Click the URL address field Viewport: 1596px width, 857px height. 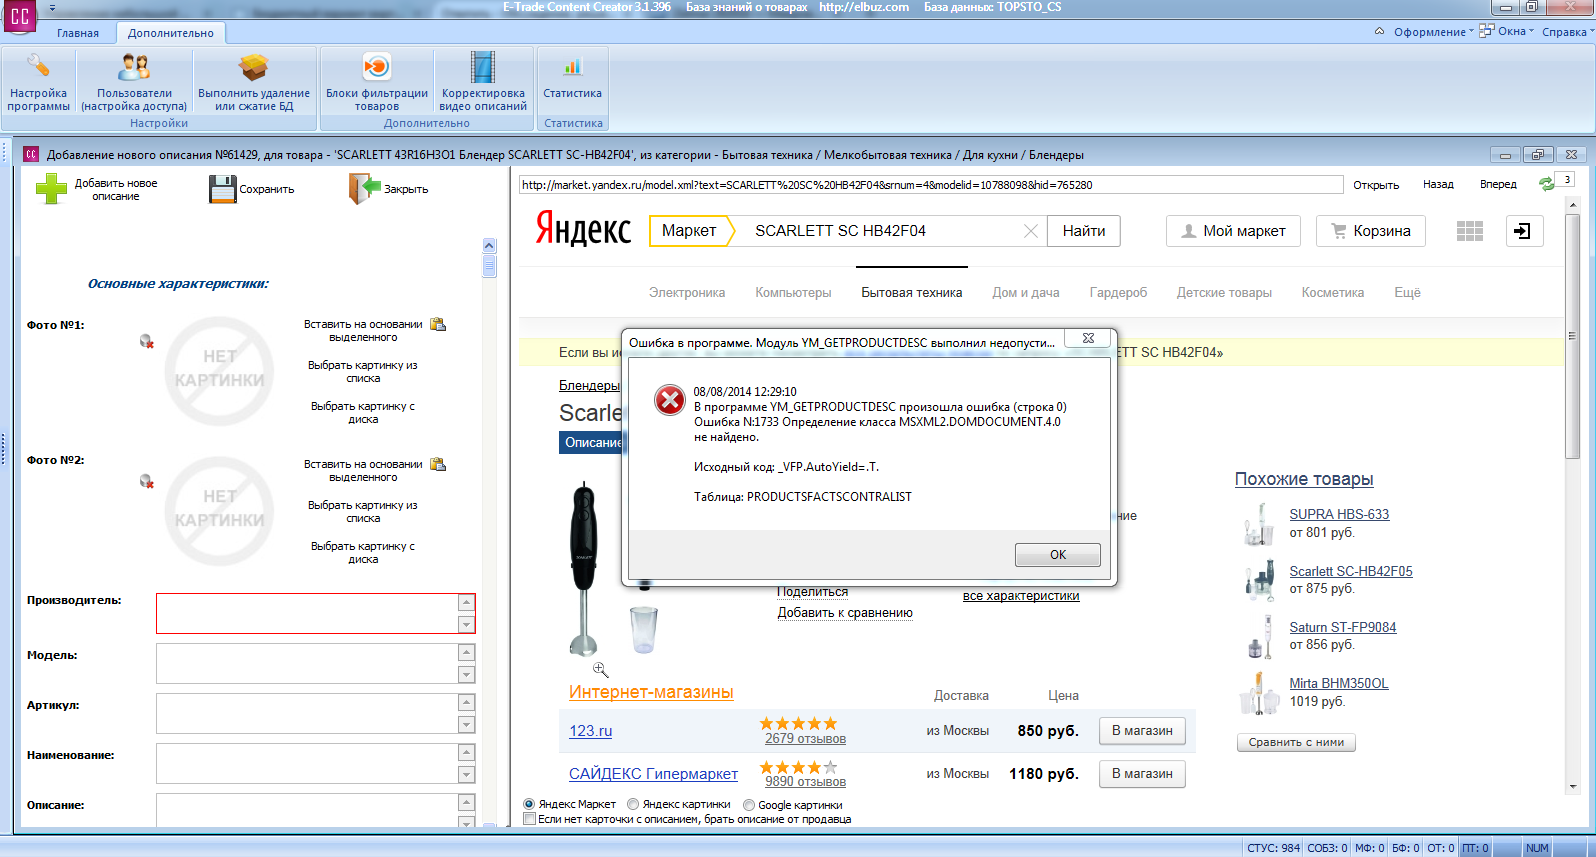tap(930, 185)
